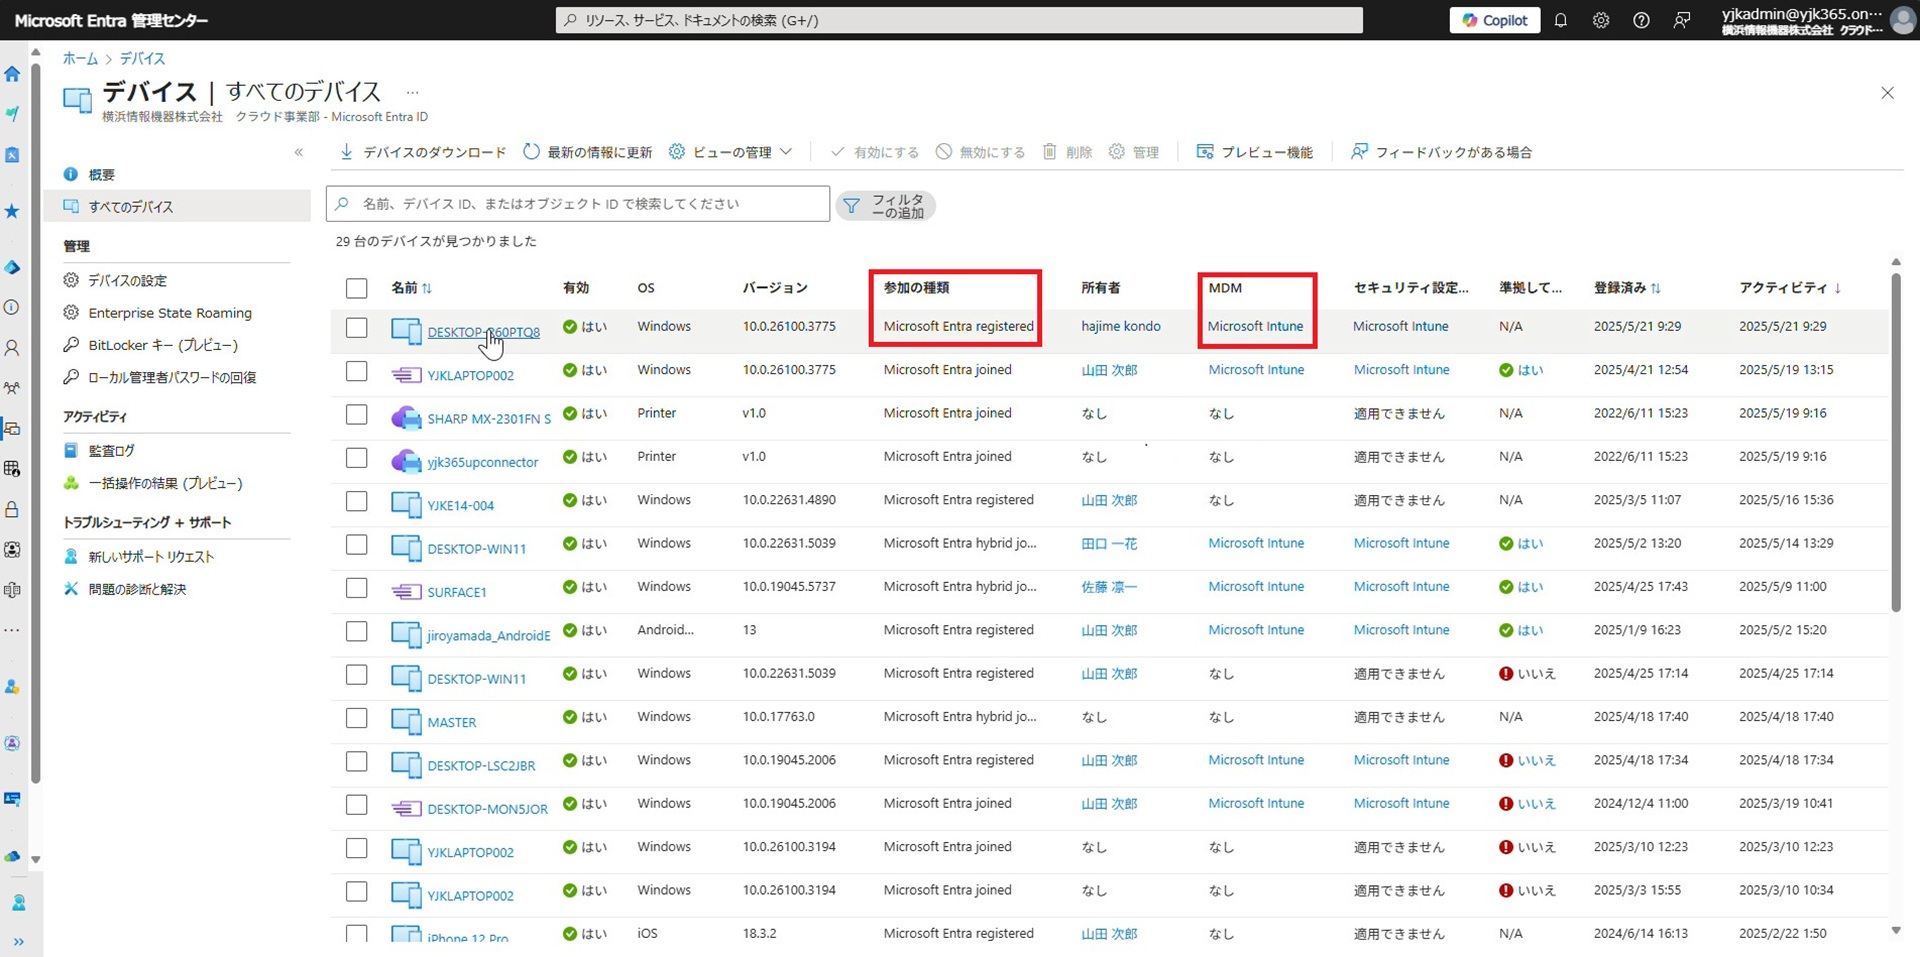
Task: Click the device icon for MASTER row
Action: tap(406, 721)
